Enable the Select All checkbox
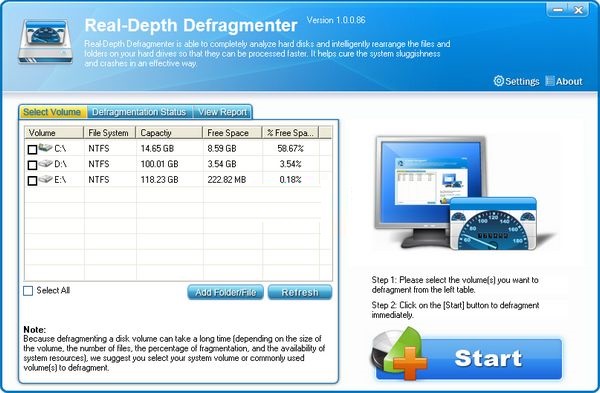Image resolution: width=600 pixels, height=393 pixels. coord(28,291)
